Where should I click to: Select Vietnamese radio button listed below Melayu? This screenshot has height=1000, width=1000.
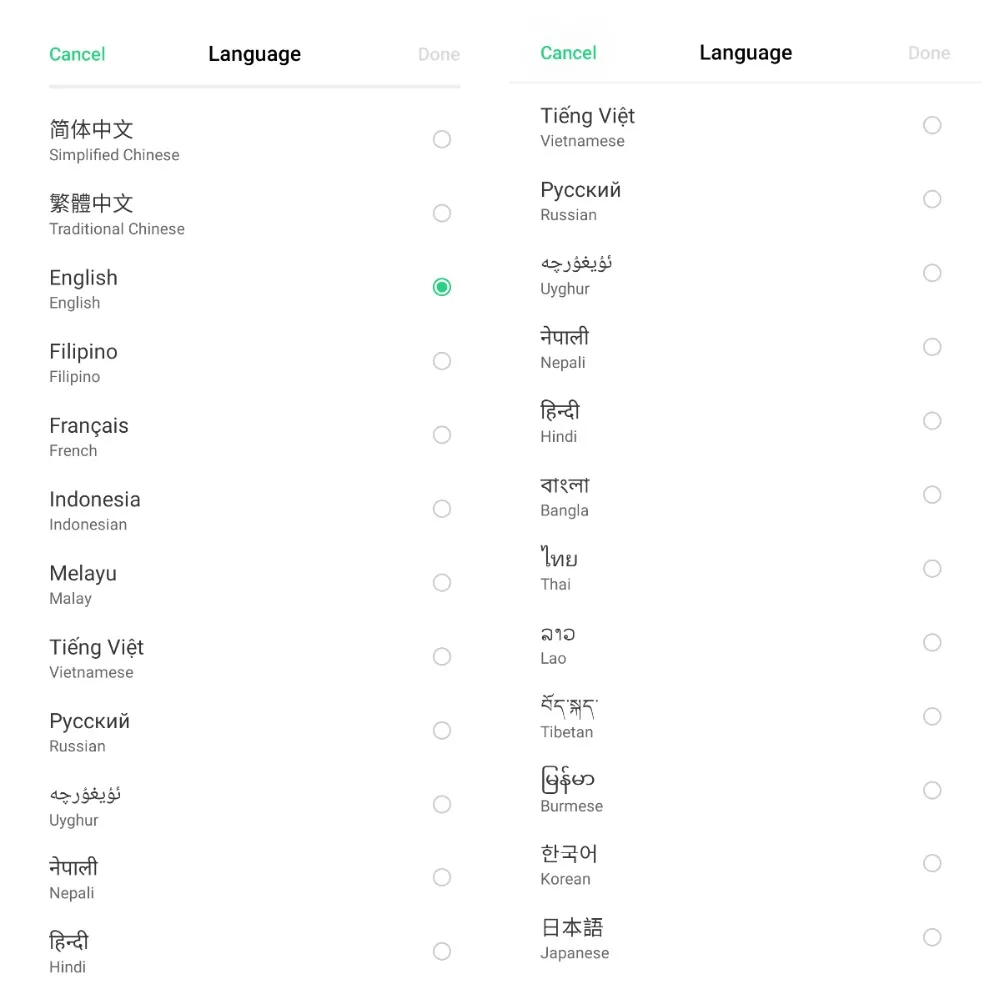[x=441, y=657]
